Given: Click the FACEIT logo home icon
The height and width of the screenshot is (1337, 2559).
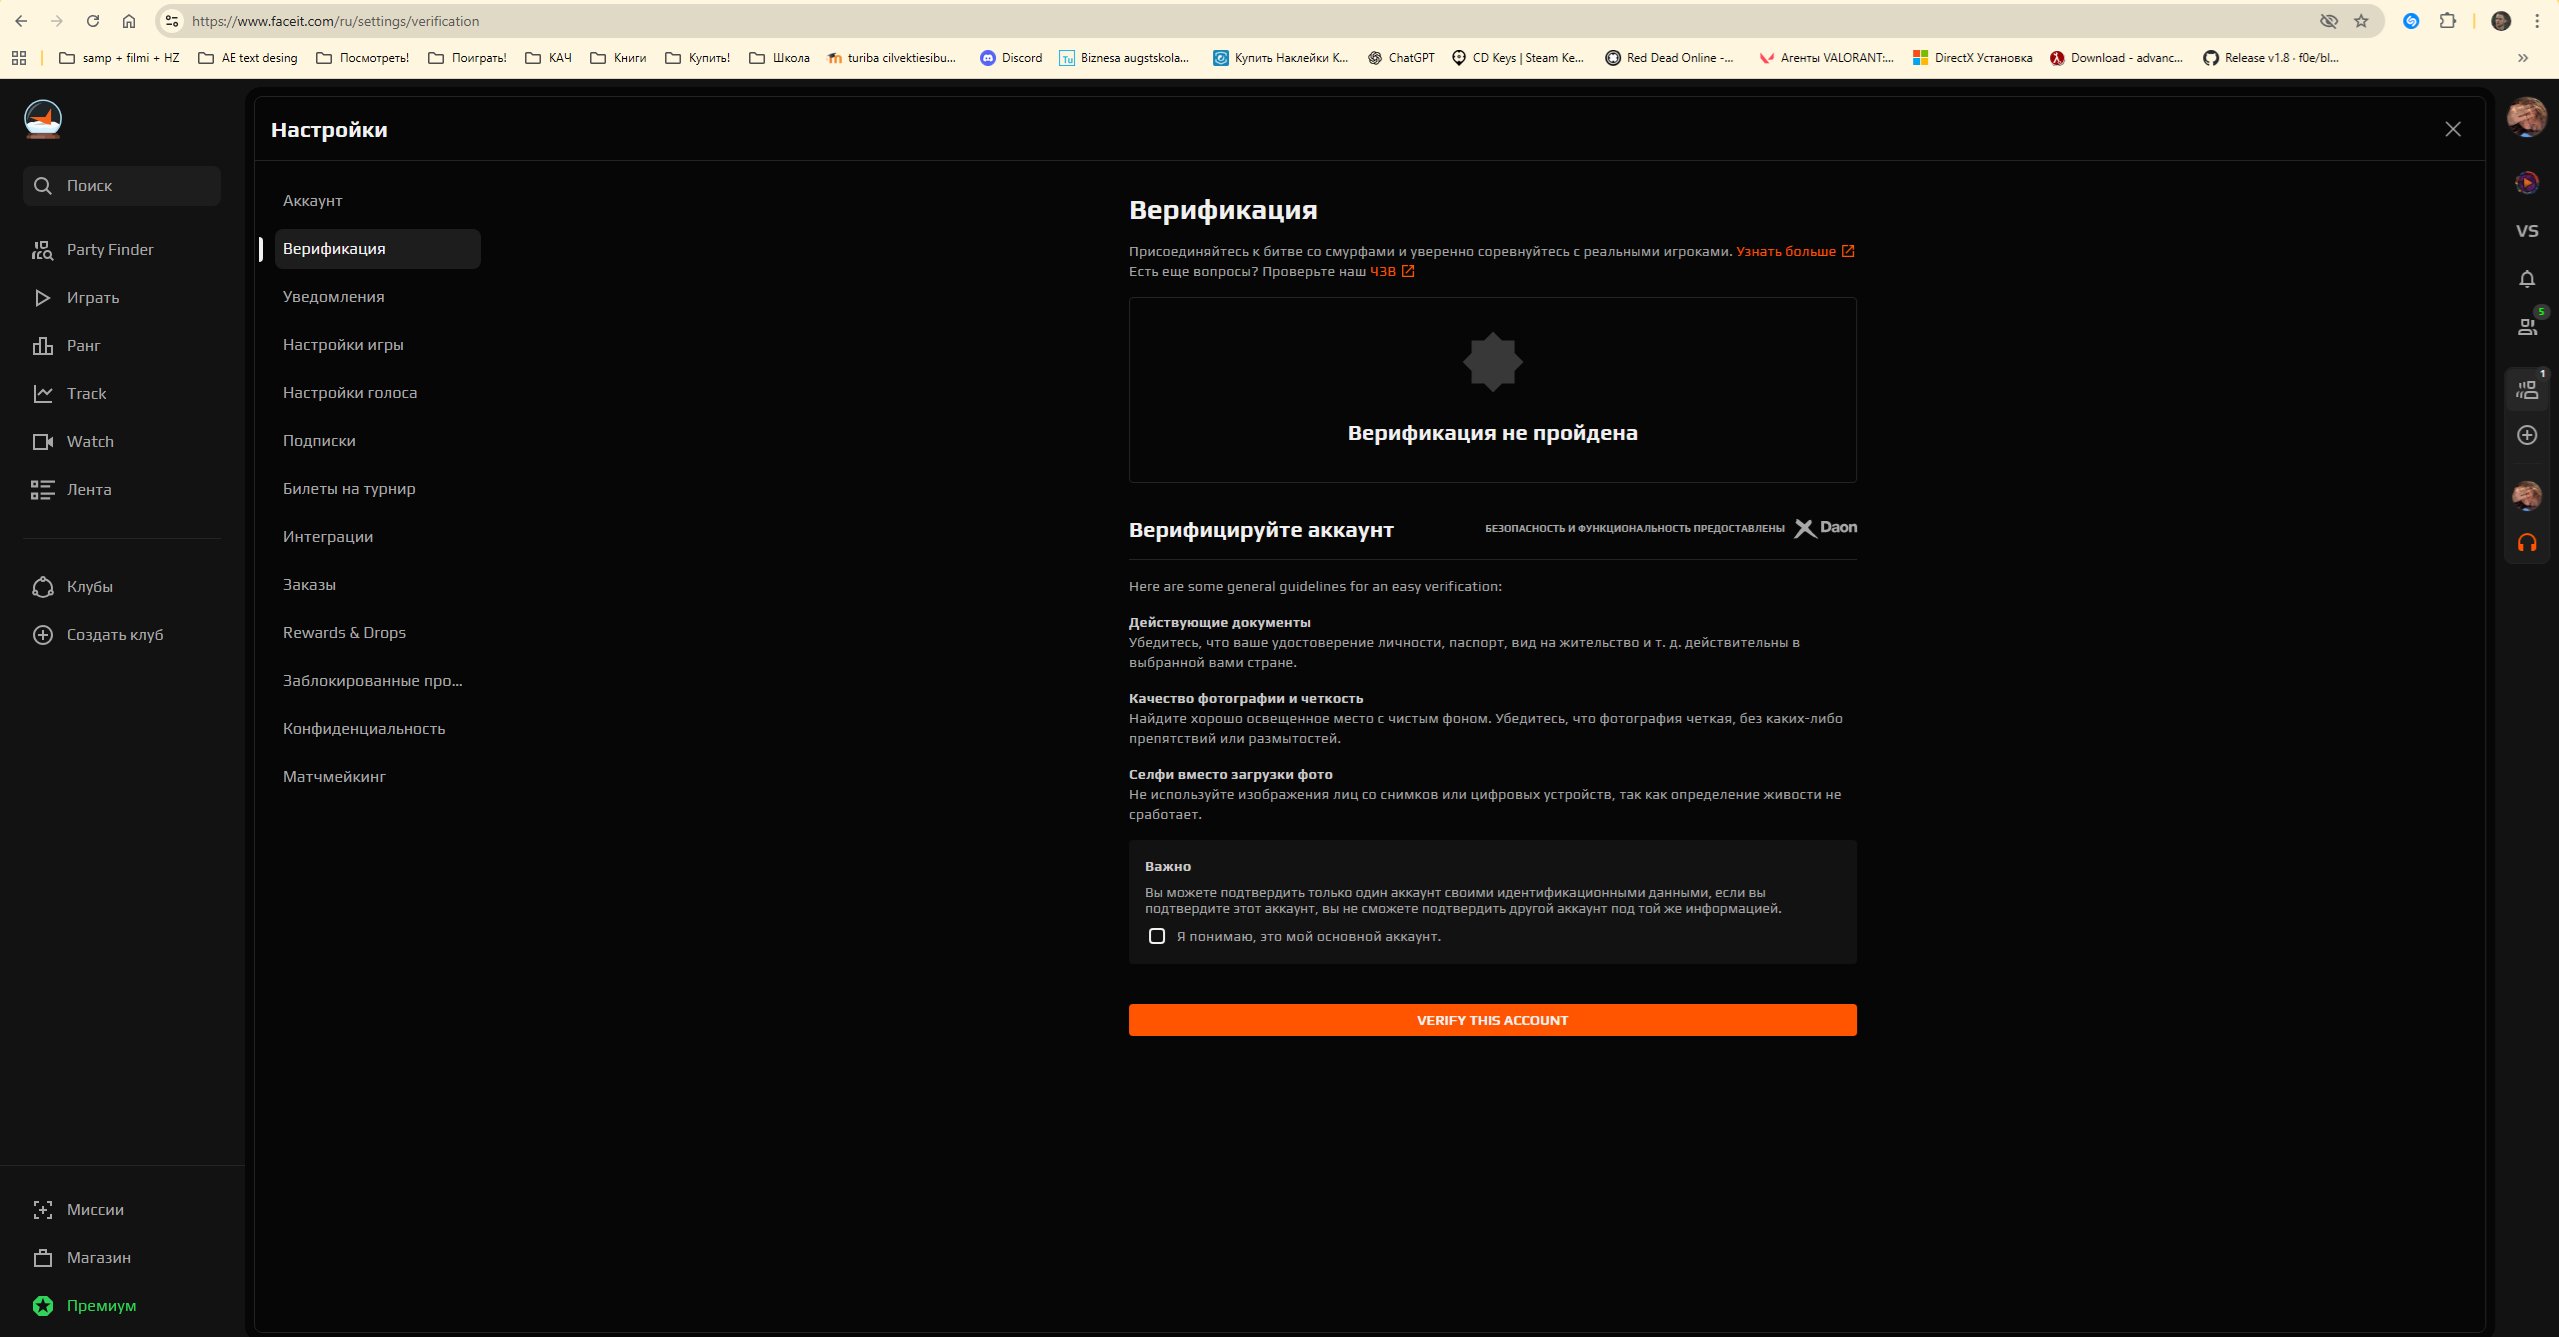Looking at the screenshot, I should [43, 119].
